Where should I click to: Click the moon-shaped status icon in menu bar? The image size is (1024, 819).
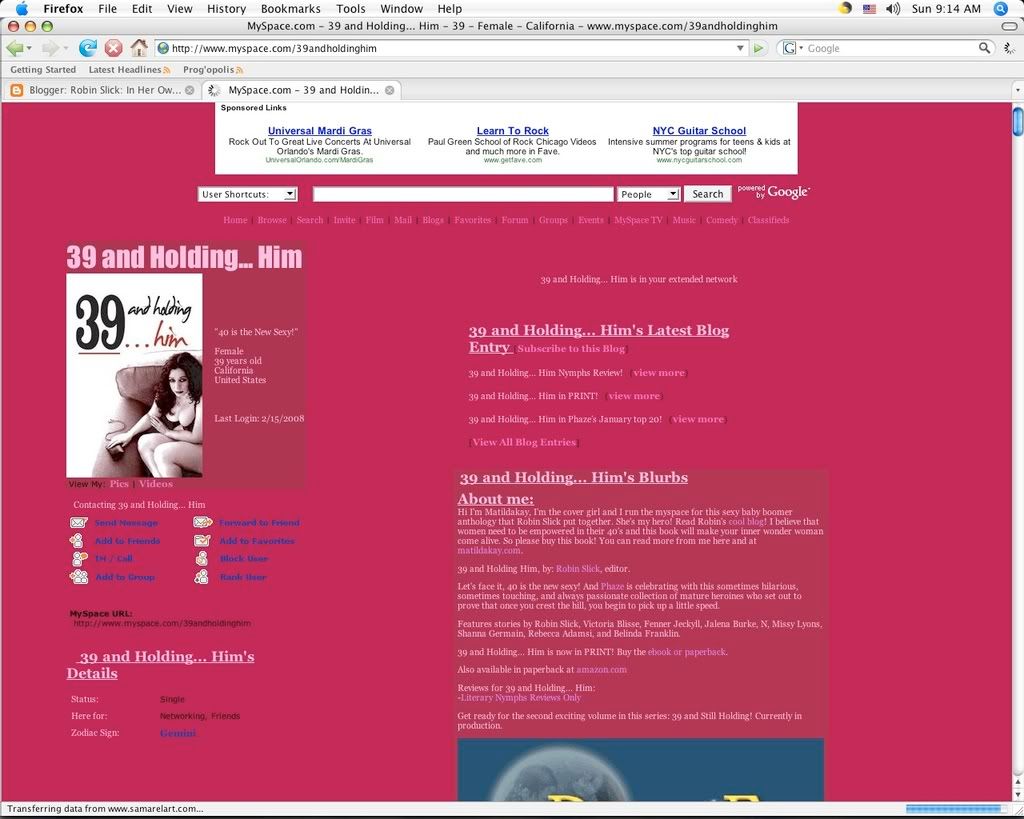tap(845, 8)
